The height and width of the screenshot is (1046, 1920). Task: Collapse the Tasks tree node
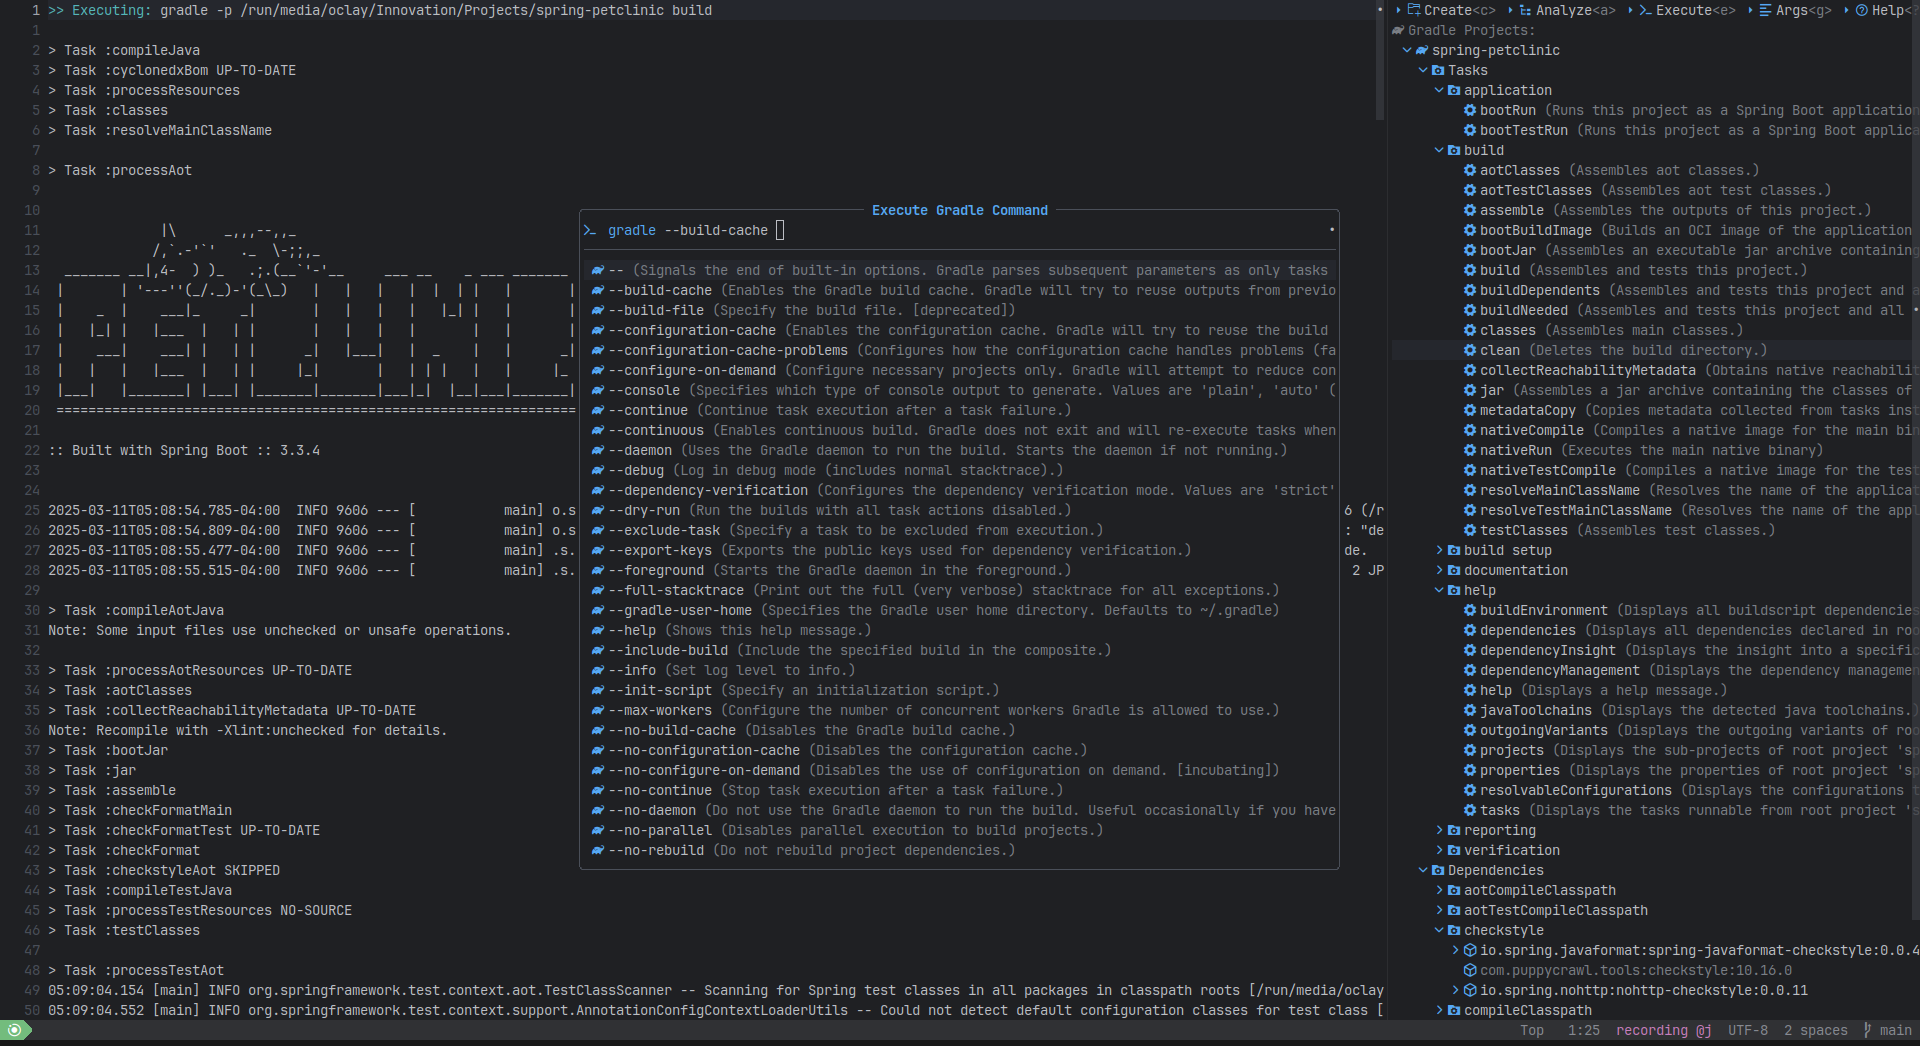point(1424,70)
